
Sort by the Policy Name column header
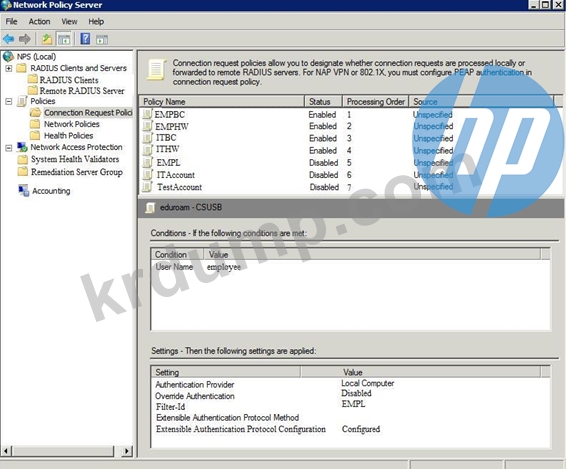pyautogui.click(x=222, y=101)
